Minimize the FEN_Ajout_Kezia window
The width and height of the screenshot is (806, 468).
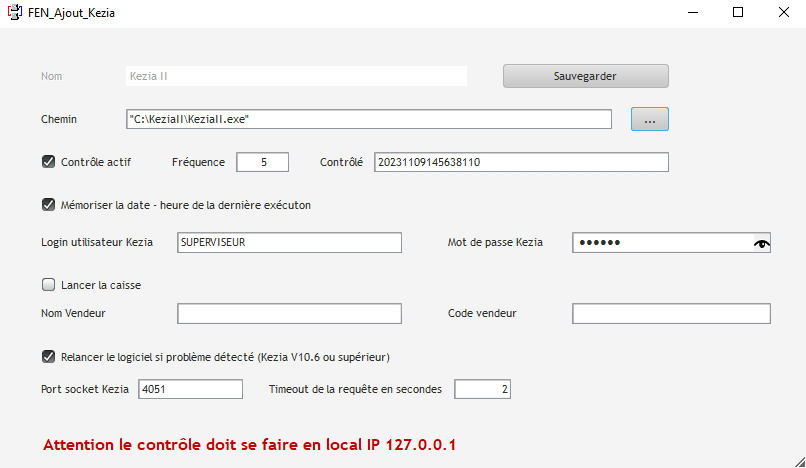click(692, 13)
